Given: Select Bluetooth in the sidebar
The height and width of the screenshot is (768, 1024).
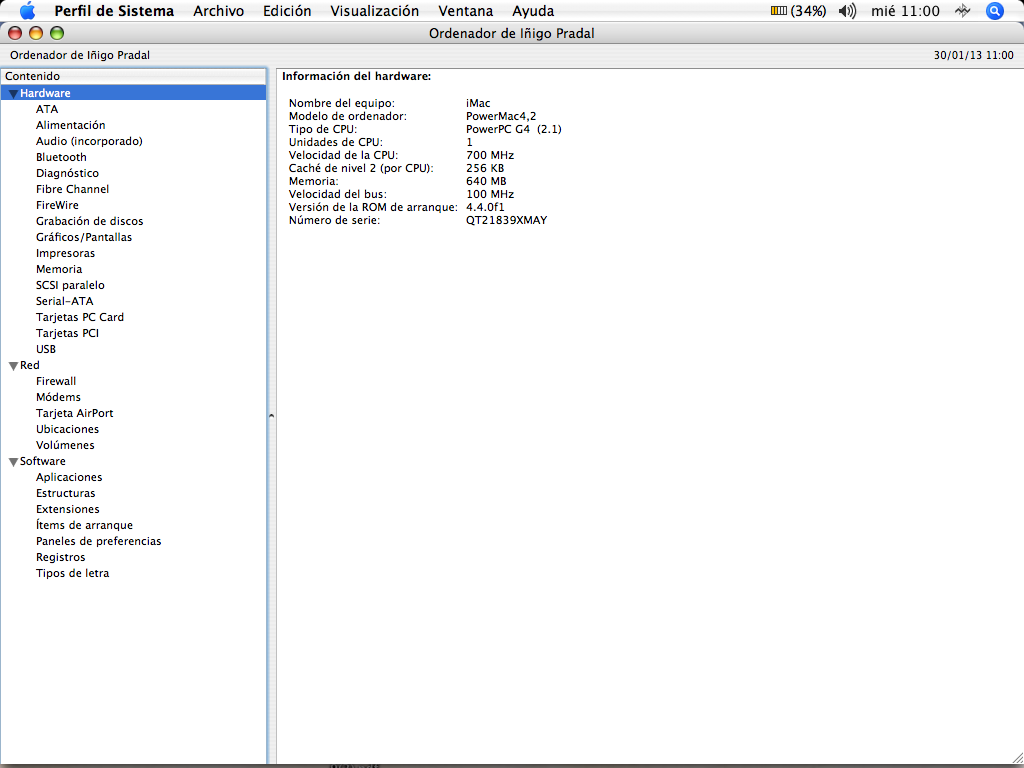Looking at the screenshot, I should (x=61, y=157).
